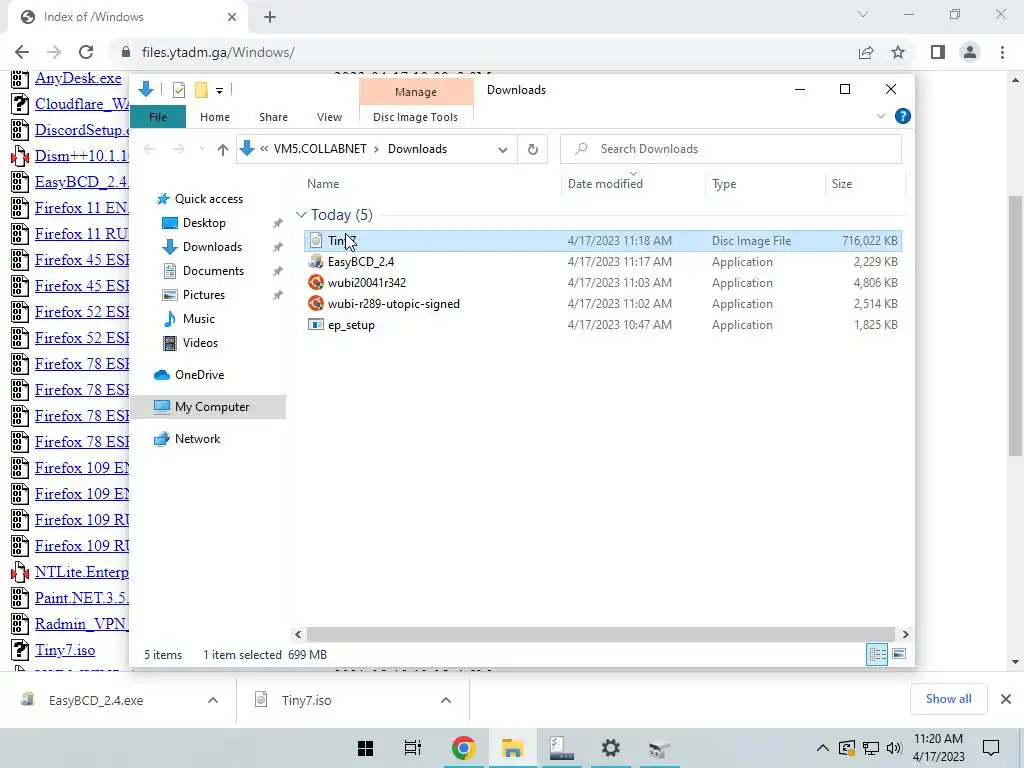Open the recent locations dropdown arrow
Viewport: 1024px width, 768px height.
pos(202,150)
